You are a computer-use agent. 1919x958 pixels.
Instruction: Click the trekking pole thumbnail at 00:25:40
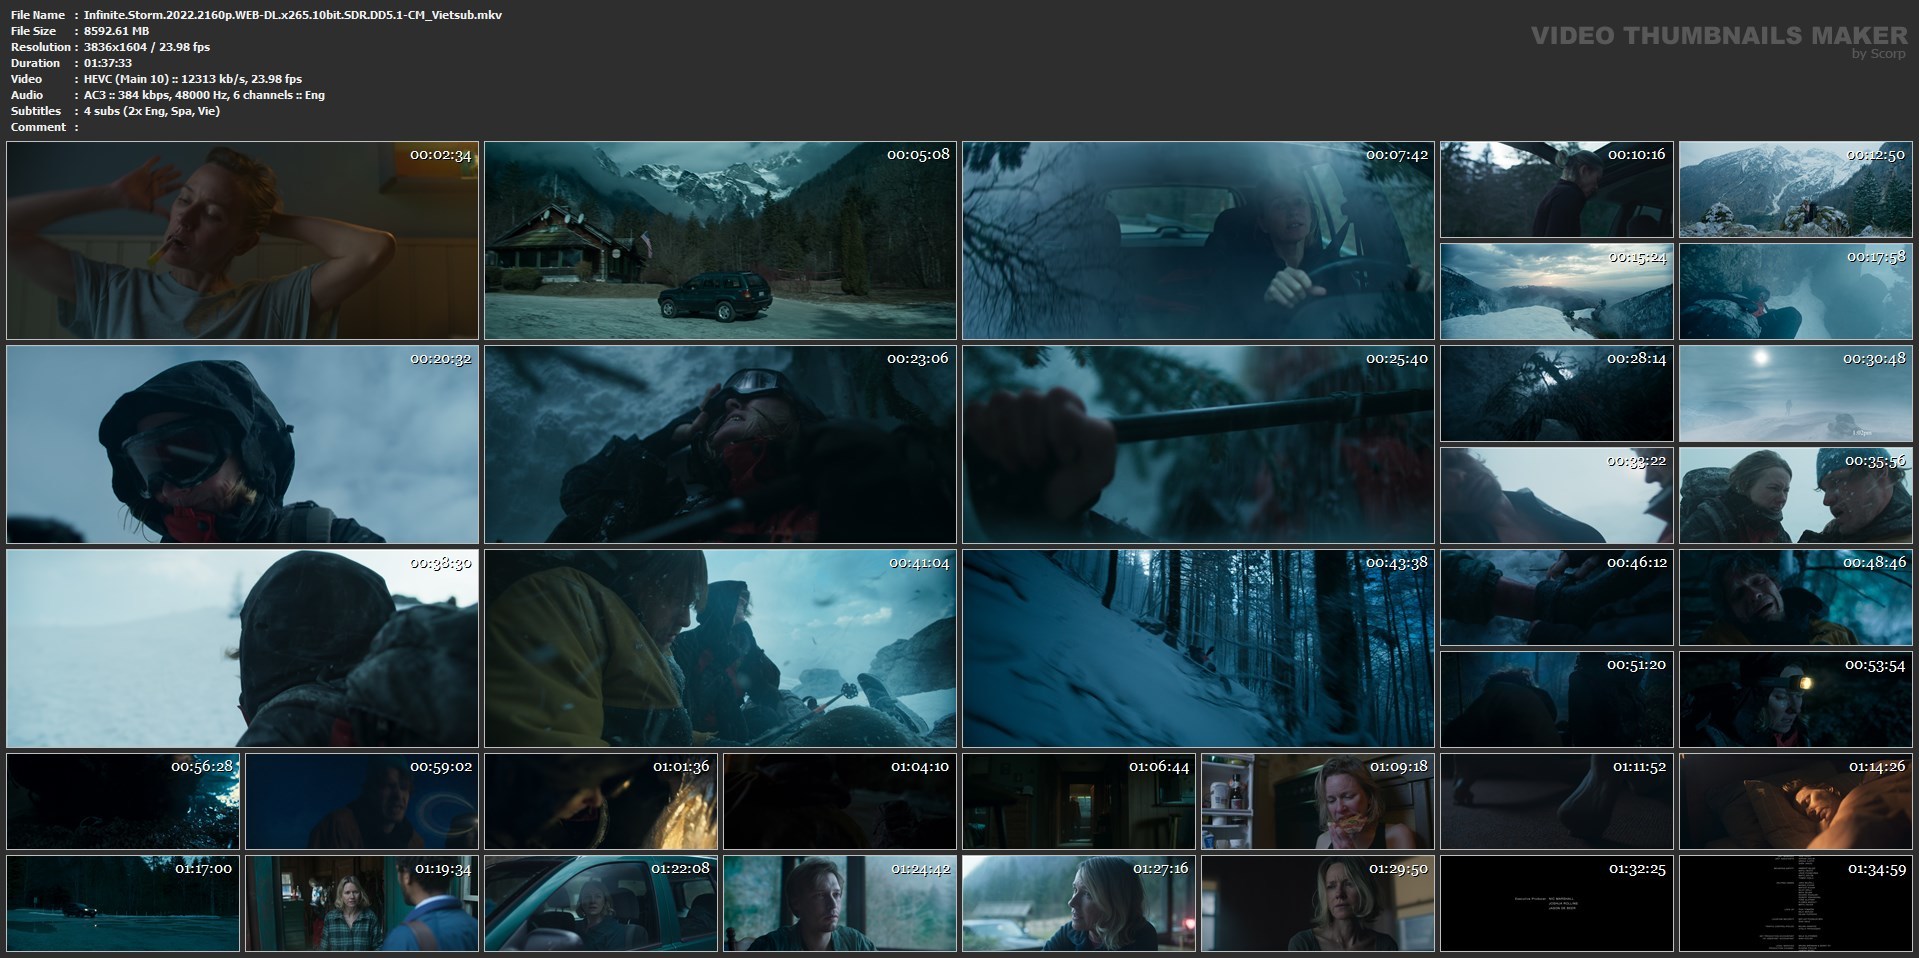click(1198, 444)
